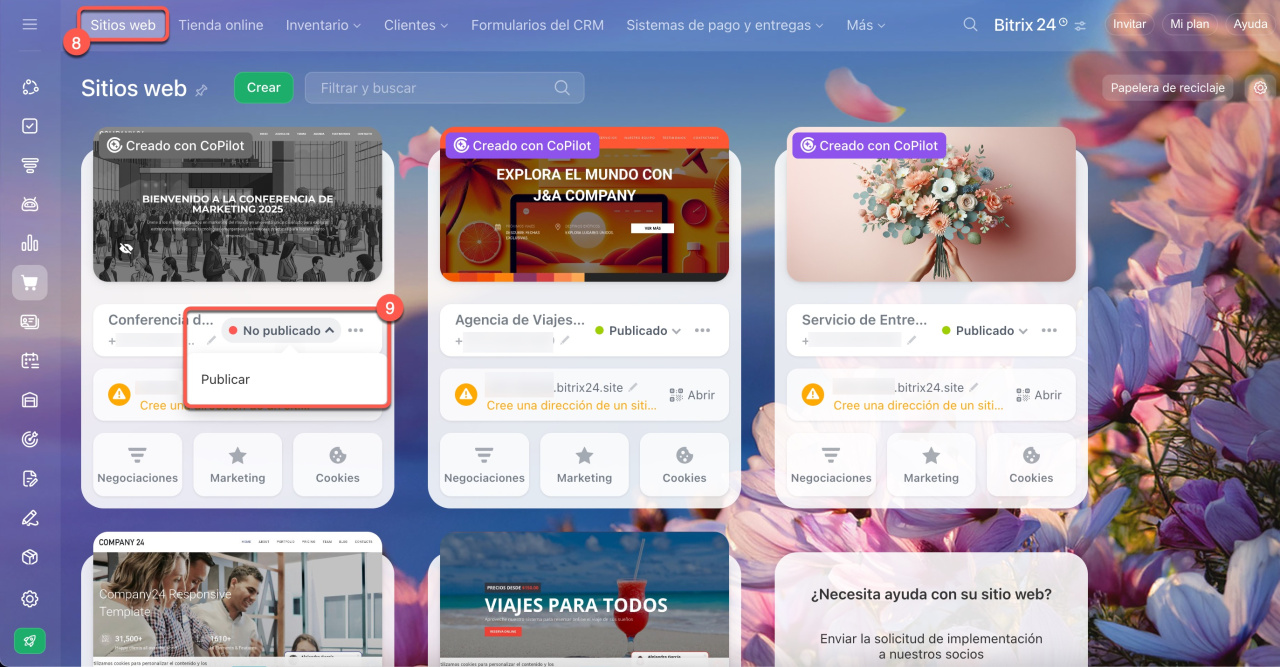Open Papelera de reciclaje

[1167, 88]
